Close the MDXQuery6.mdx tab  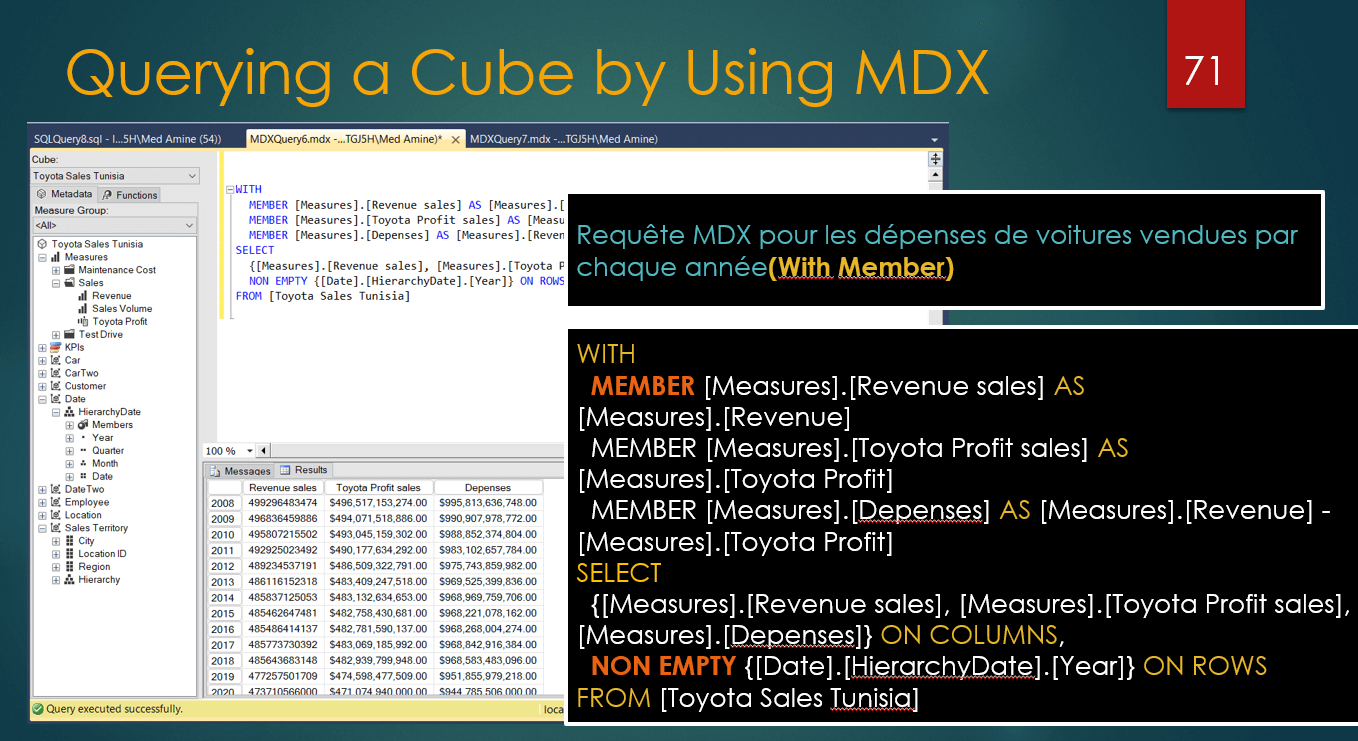point(457,140)
